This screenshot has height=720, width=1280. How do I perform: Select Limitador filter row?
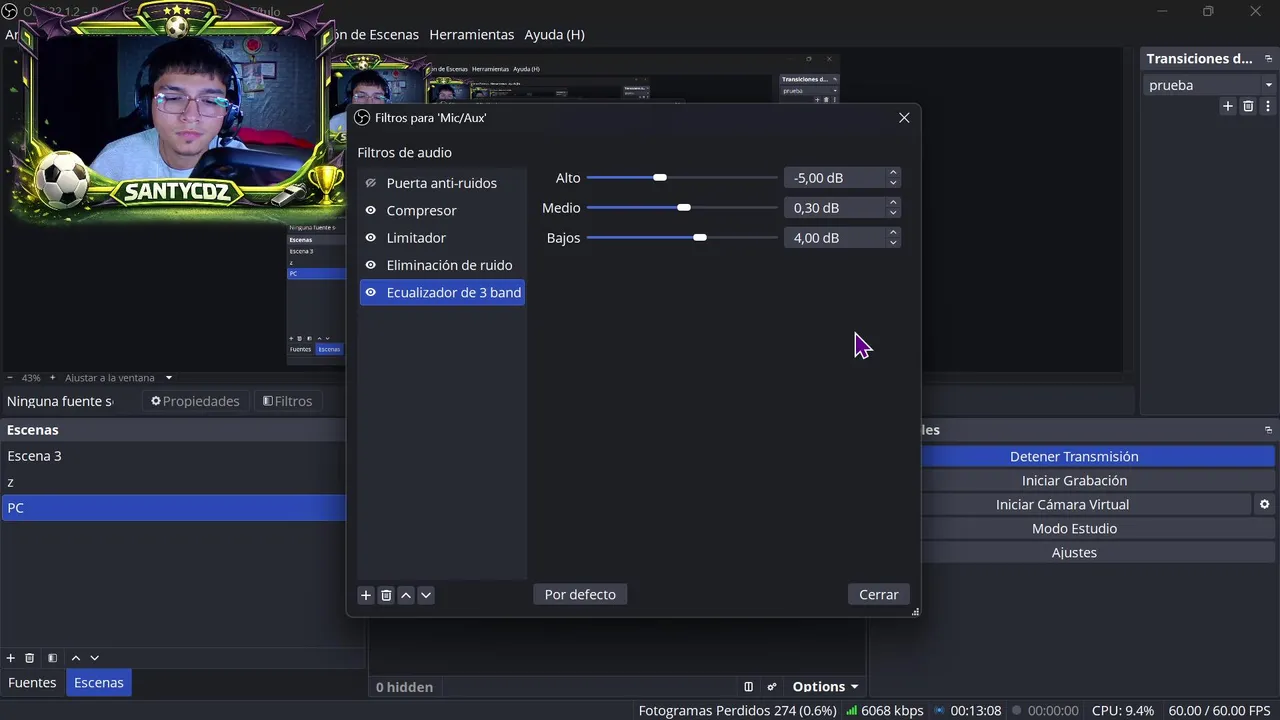[442, 238]
